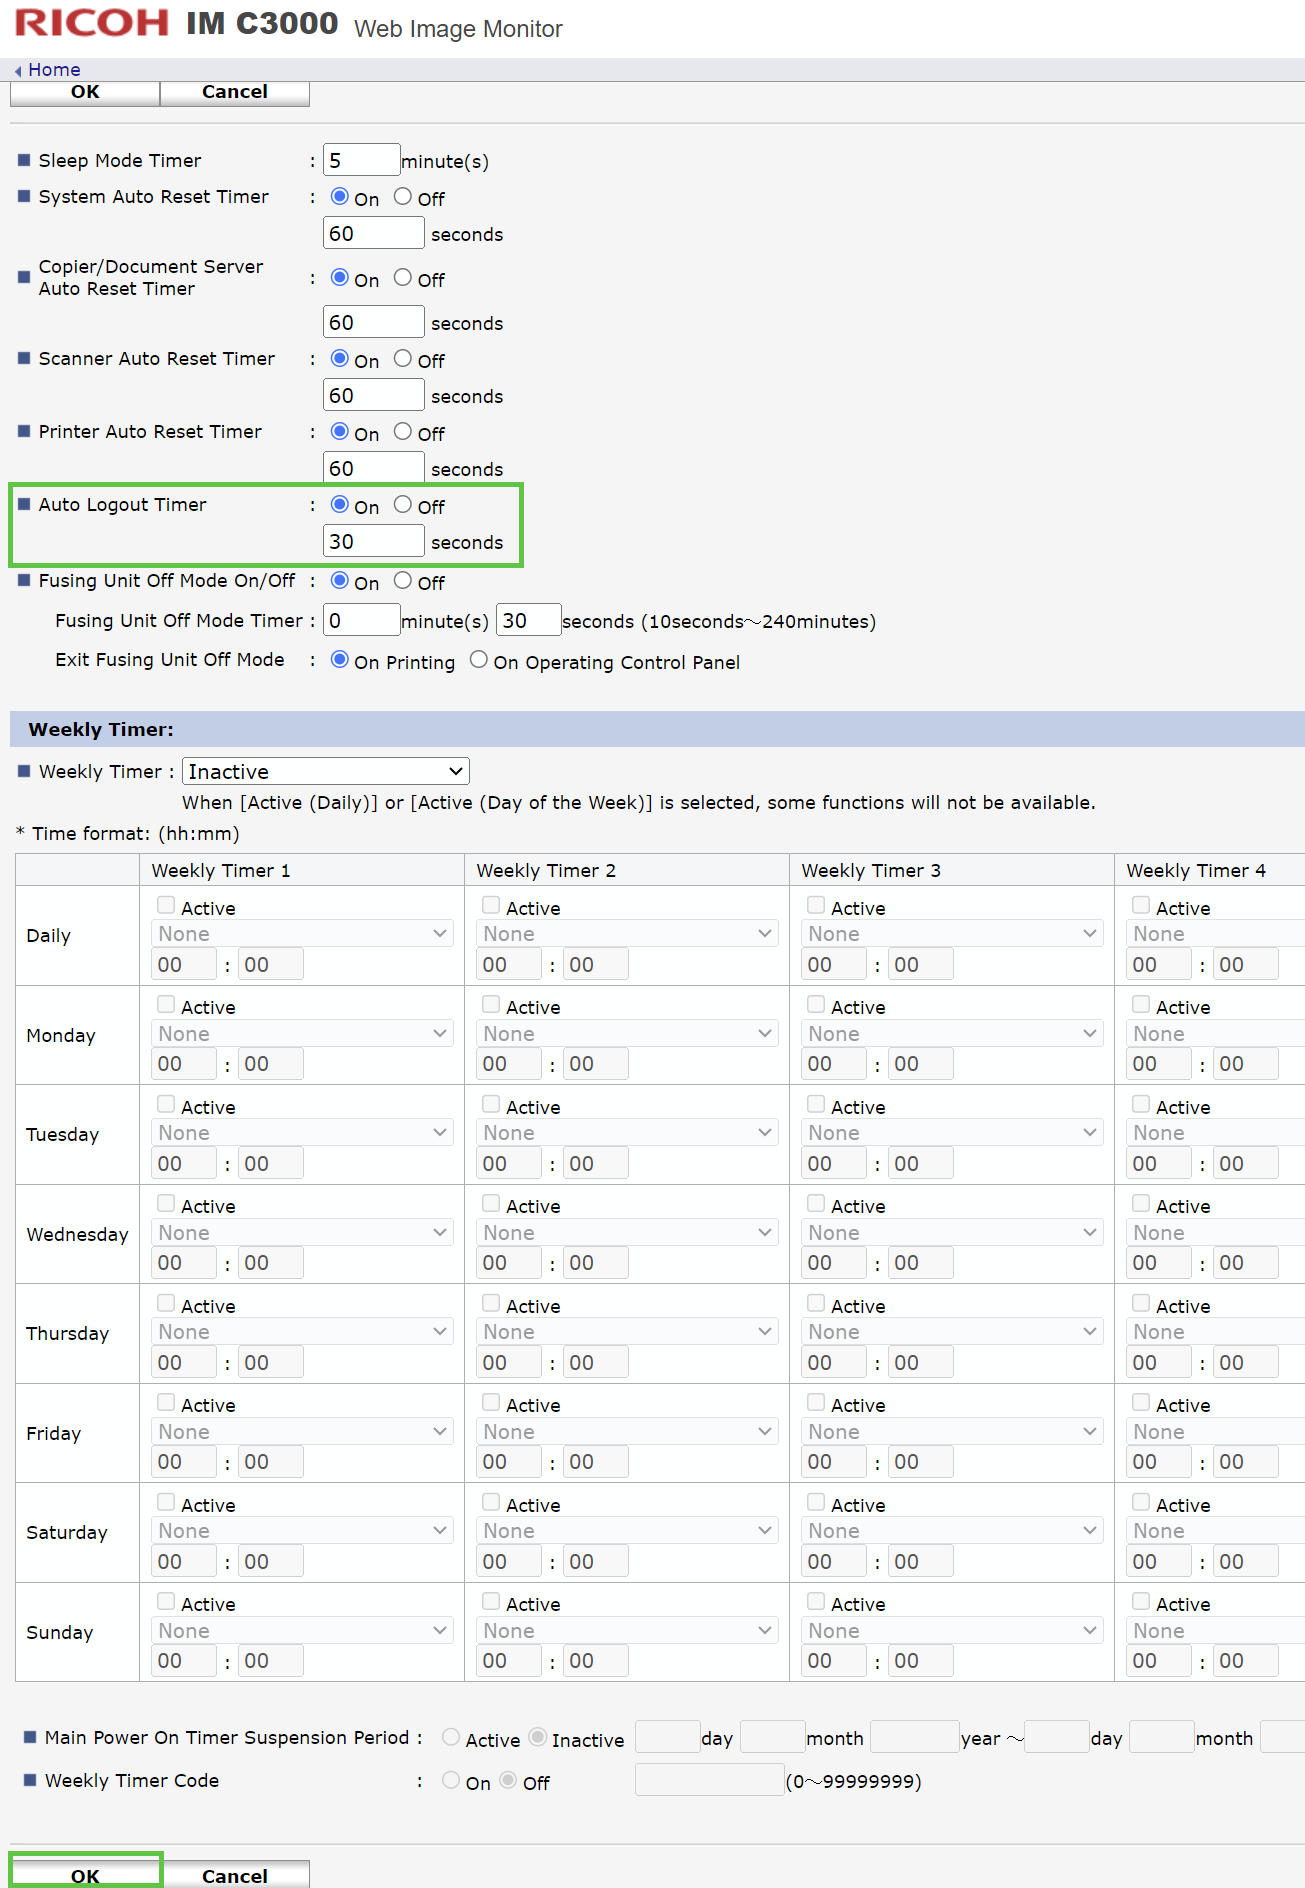Click the bottom OK button
The height and width of the screenshot is (1888, 1305).
pos(86,1874)
